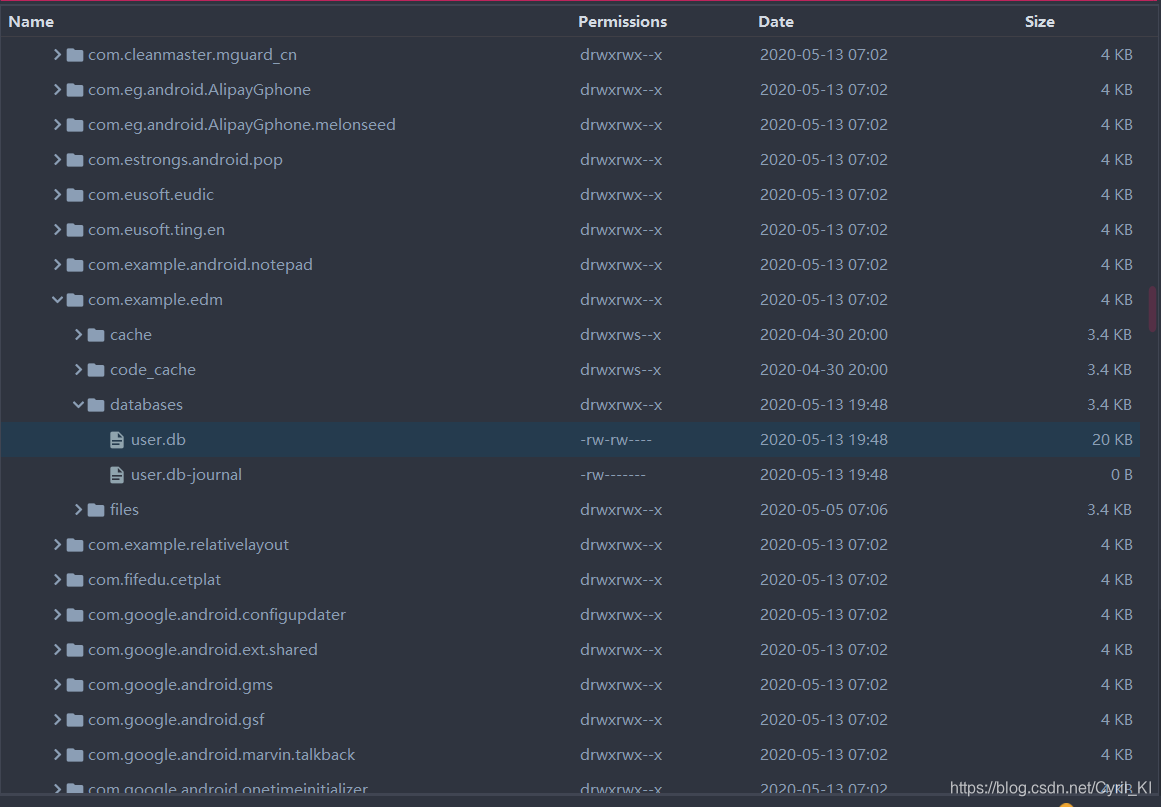Click files folder date 2020-05-05 07:06
This screenshot has width=1161, height=807.
[x=823, y=509]
